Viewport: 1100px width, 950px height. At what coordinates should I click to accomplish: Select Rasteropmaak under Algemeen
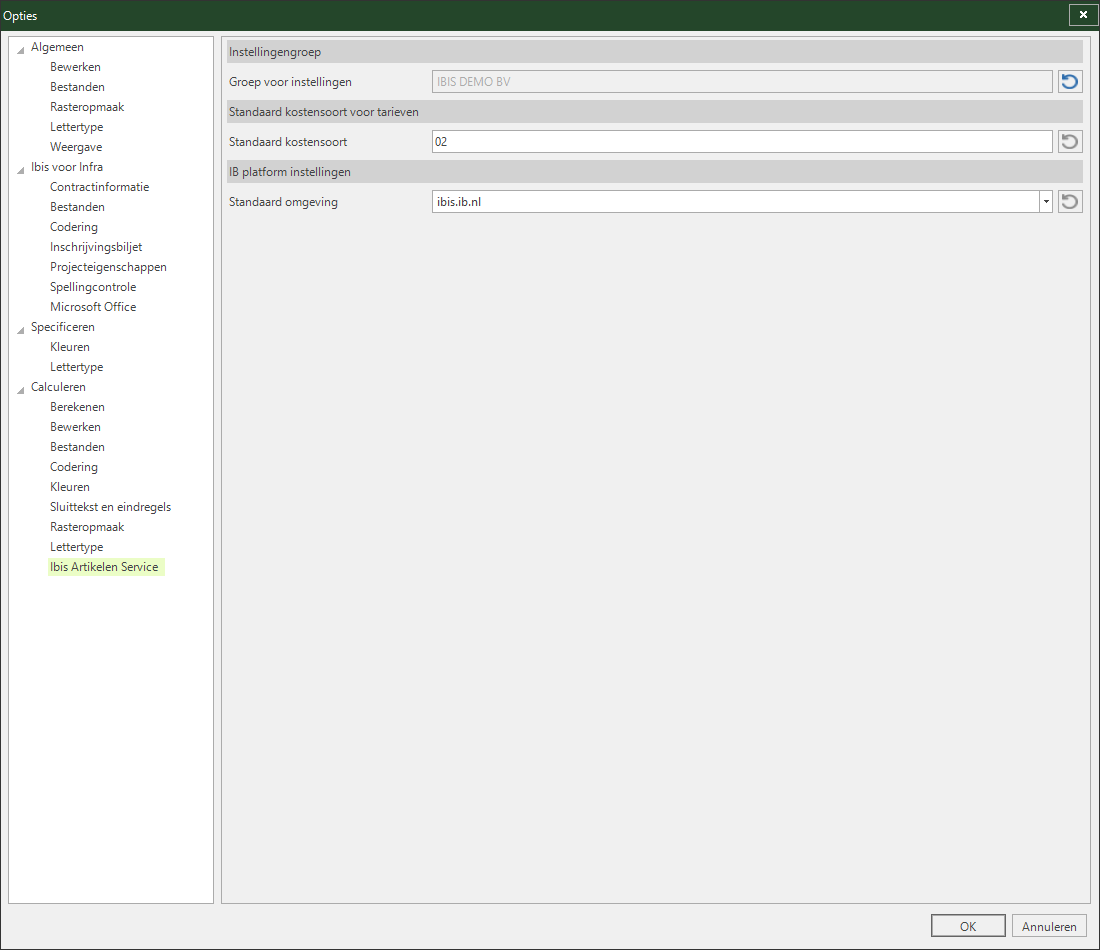point(87,107)
